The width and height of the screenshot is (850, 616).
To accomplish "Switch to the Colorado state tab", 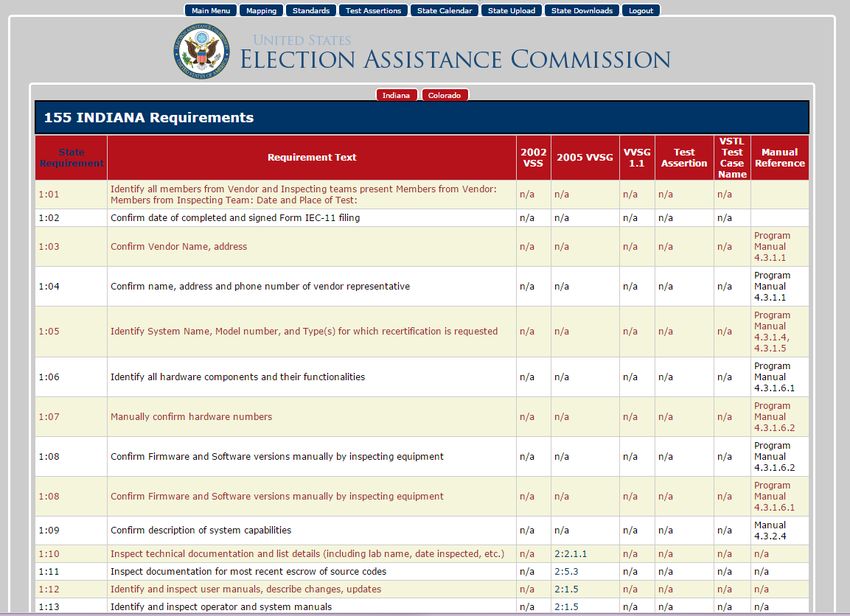I will pos(445,95).
